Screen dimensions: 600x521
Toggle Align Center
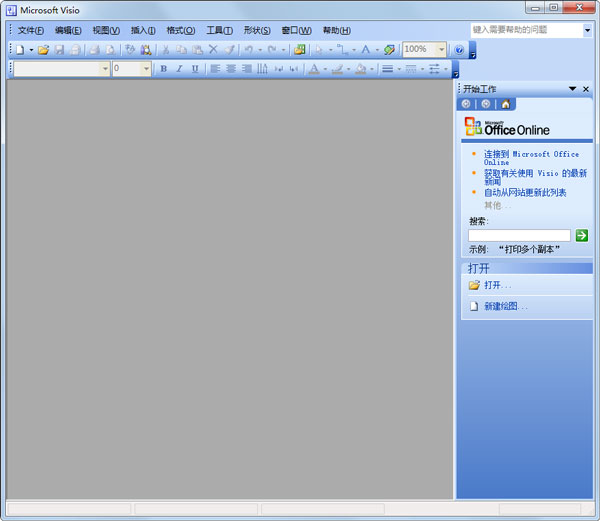coord(231,69)
